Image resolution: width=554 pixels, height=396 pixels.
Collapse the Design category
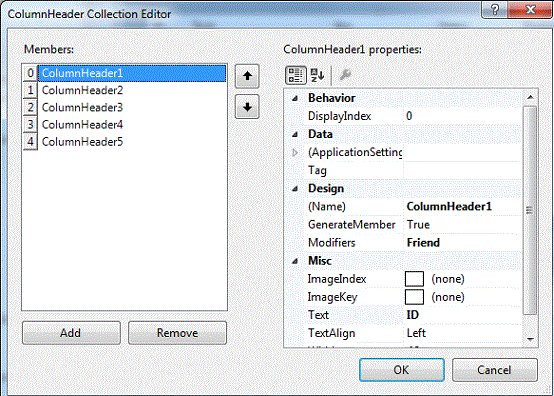pos(295,189)
